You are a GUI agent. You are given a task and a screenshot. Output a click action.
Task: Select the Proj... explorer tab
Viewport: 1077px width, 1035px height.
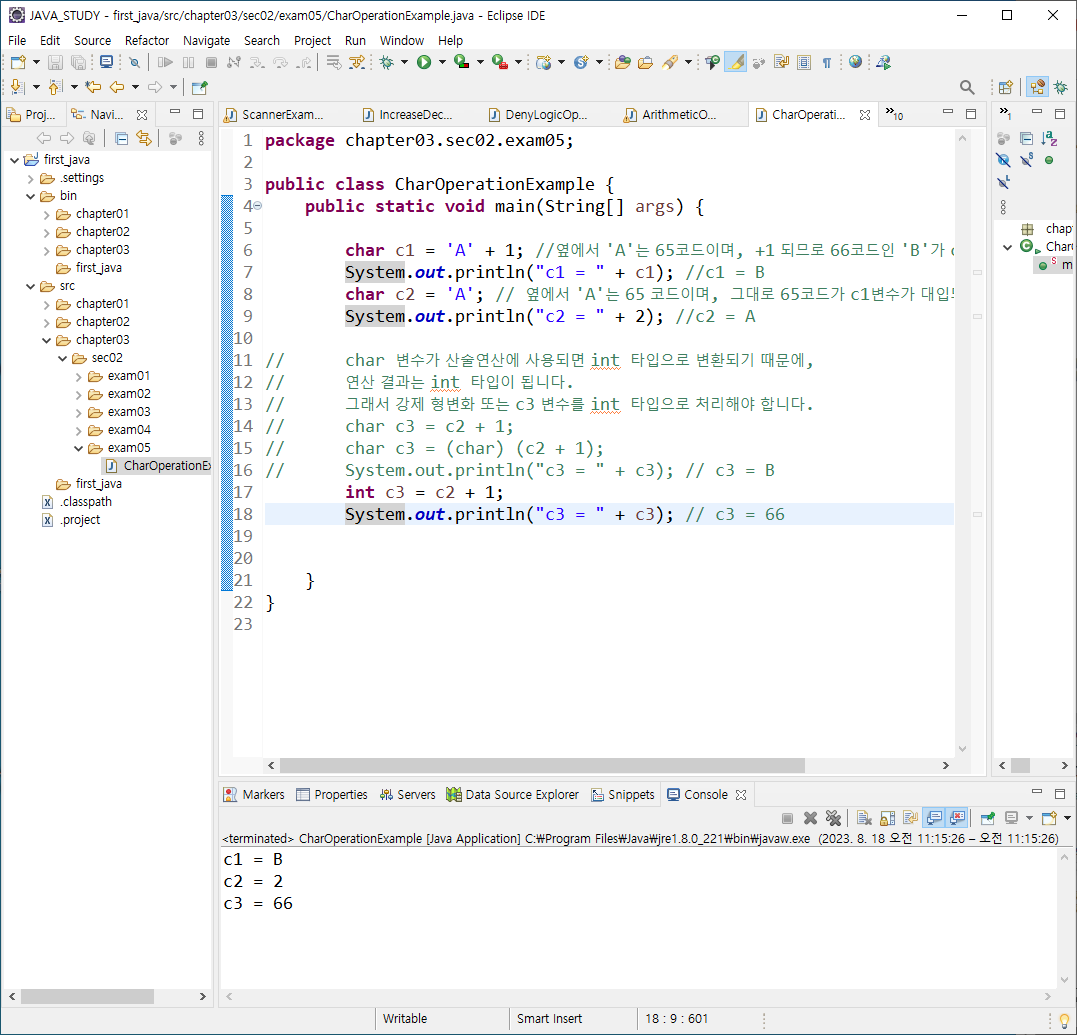point(32,115)
